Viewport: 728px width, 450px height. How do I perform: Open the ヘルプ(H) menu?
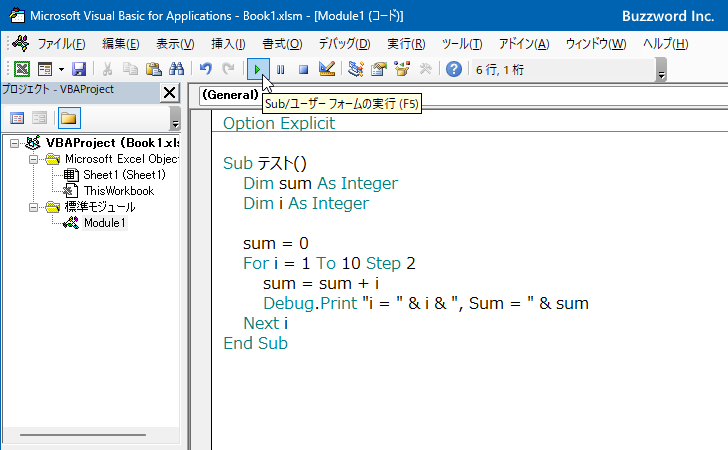click(x=665, y=44)
